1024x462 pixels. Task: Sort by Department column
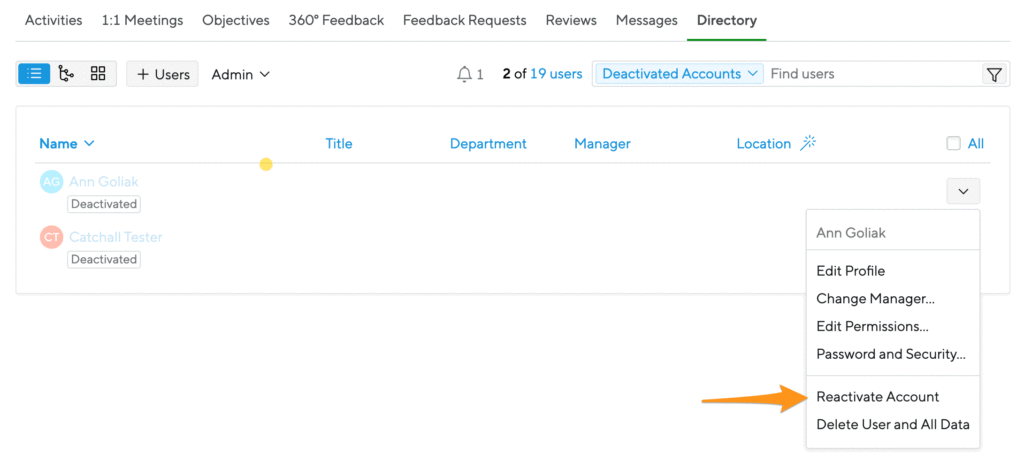click(488, 144)
